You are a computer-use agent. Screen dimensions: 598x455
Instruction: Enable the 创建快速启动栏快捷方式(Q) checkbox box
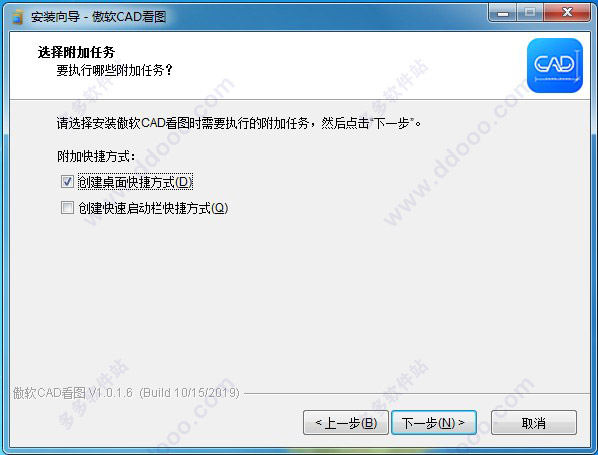(x=68, y=208)
